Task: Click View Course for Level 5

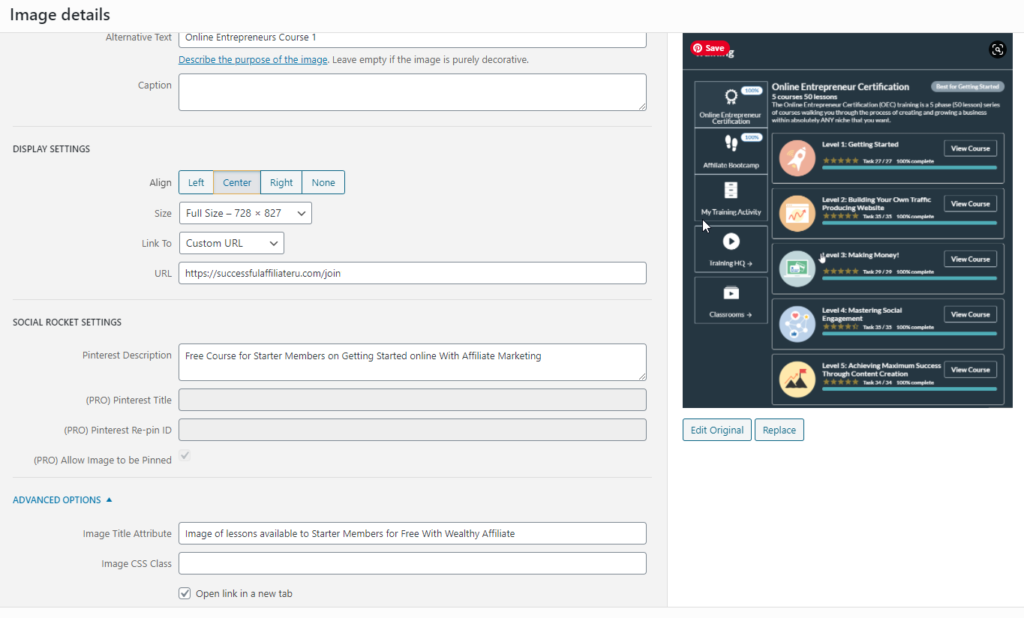Action: (x=970, y=370)
